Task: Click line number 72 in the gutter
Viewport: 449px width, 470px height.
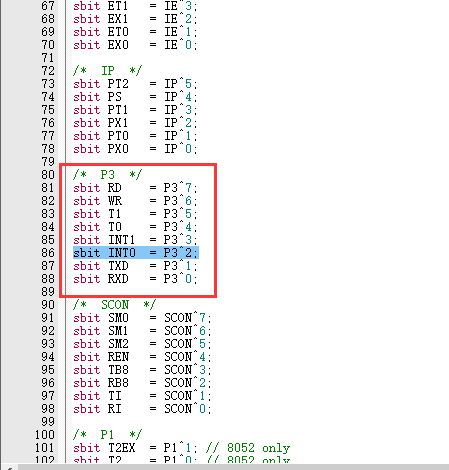Action: tap(48, 71)
